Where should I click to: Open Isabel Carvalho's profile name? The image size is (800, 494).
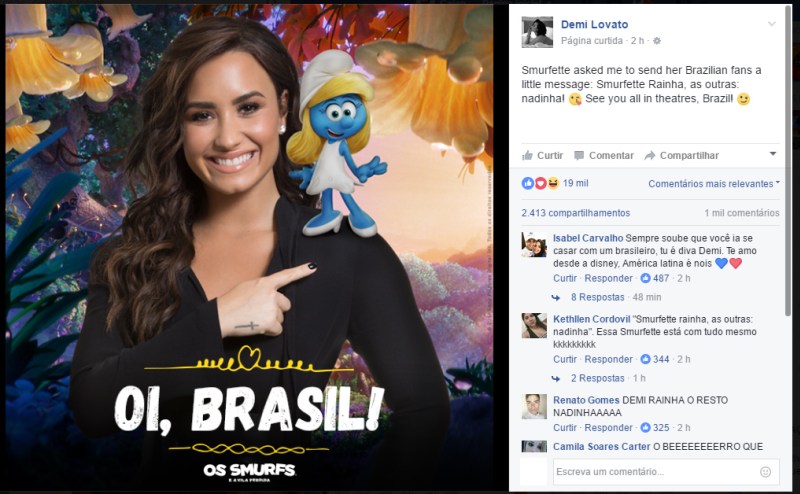(588, 238)
